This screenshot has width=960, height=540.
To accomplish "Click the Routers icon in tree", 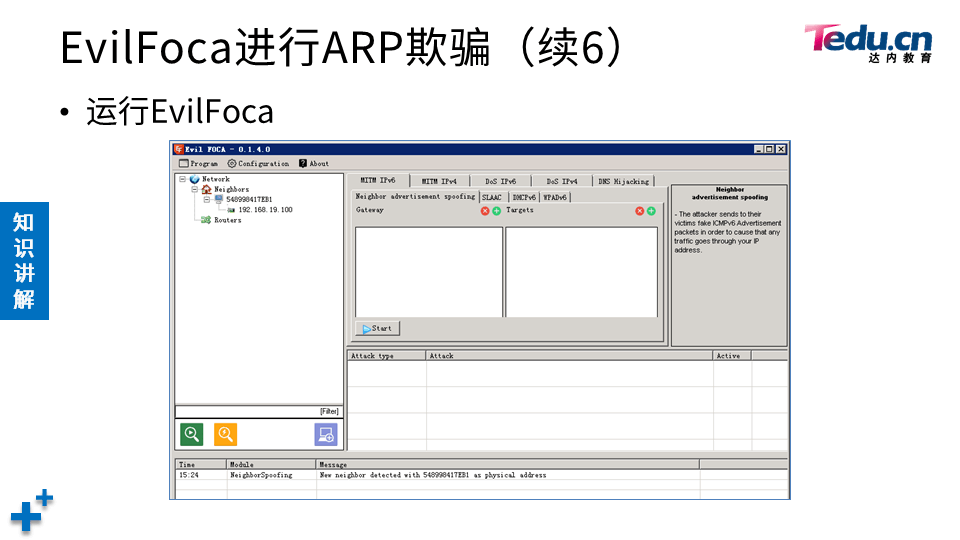I will point(206,220).
